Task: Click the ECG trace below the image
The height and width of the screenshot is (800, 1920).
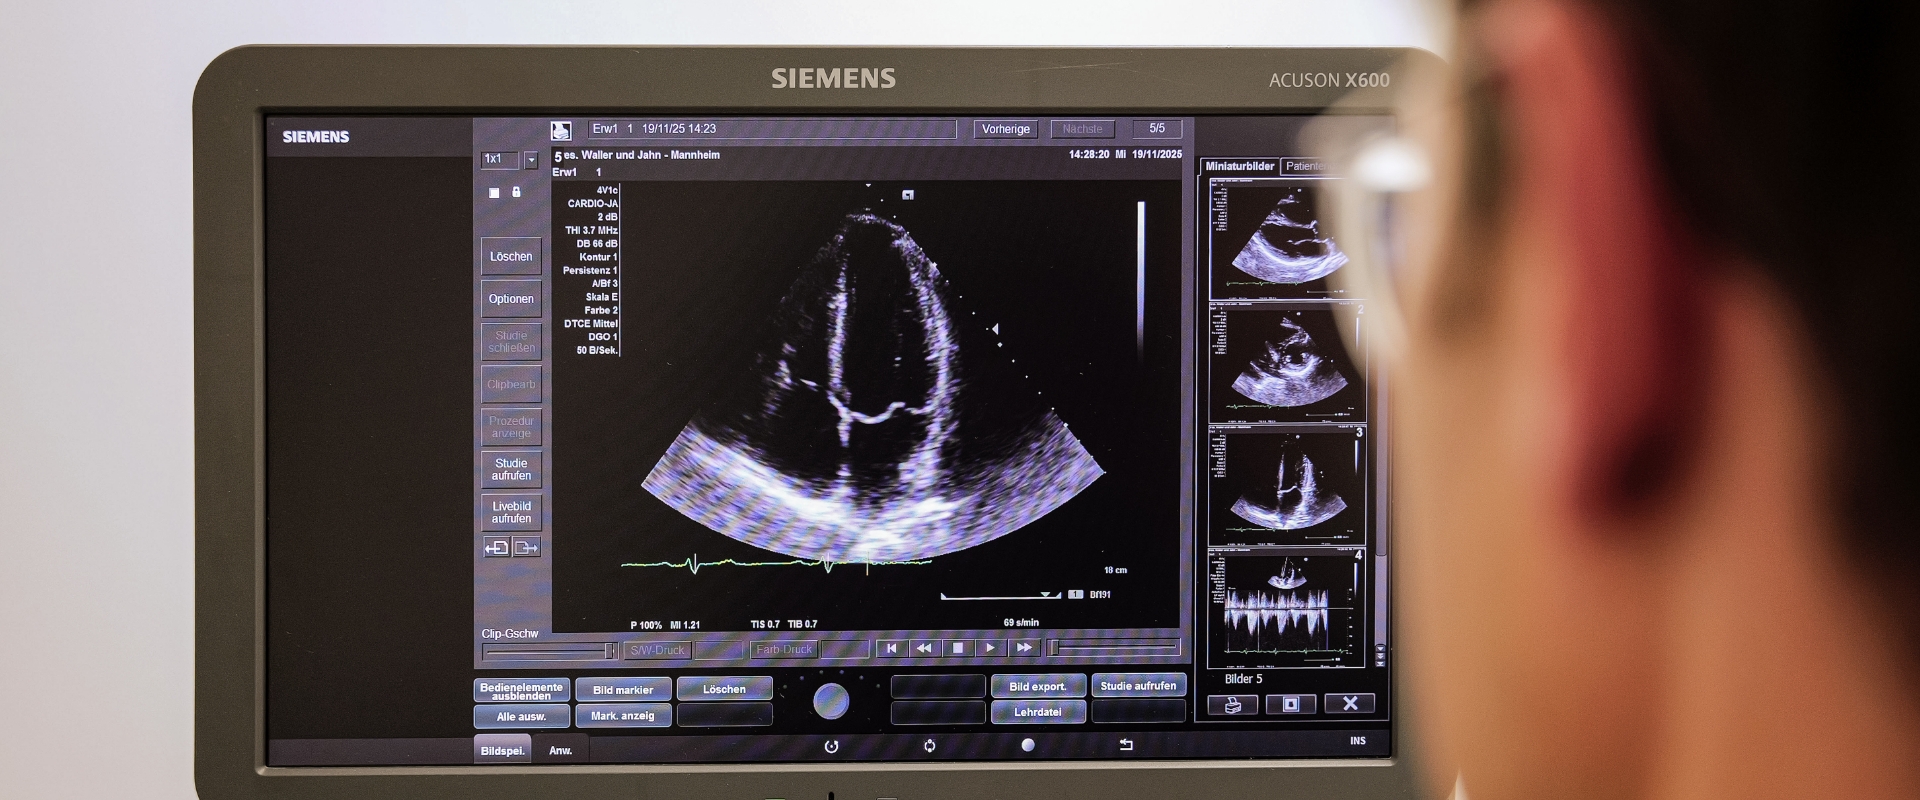Action: click(777, 564)
